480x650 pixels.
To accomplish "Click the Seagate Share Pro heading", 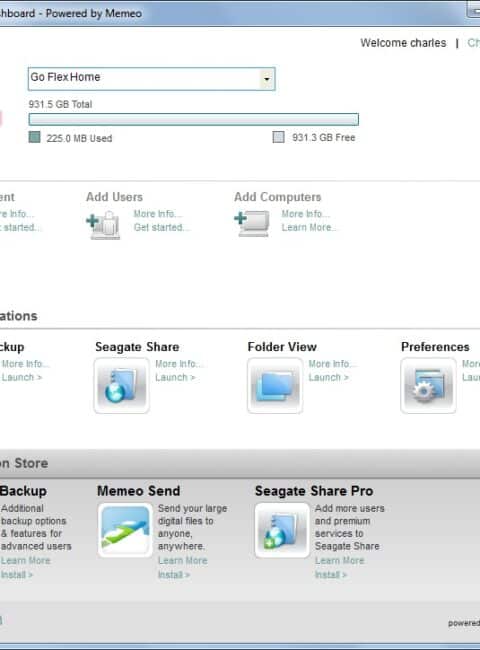I will (314, 491).
